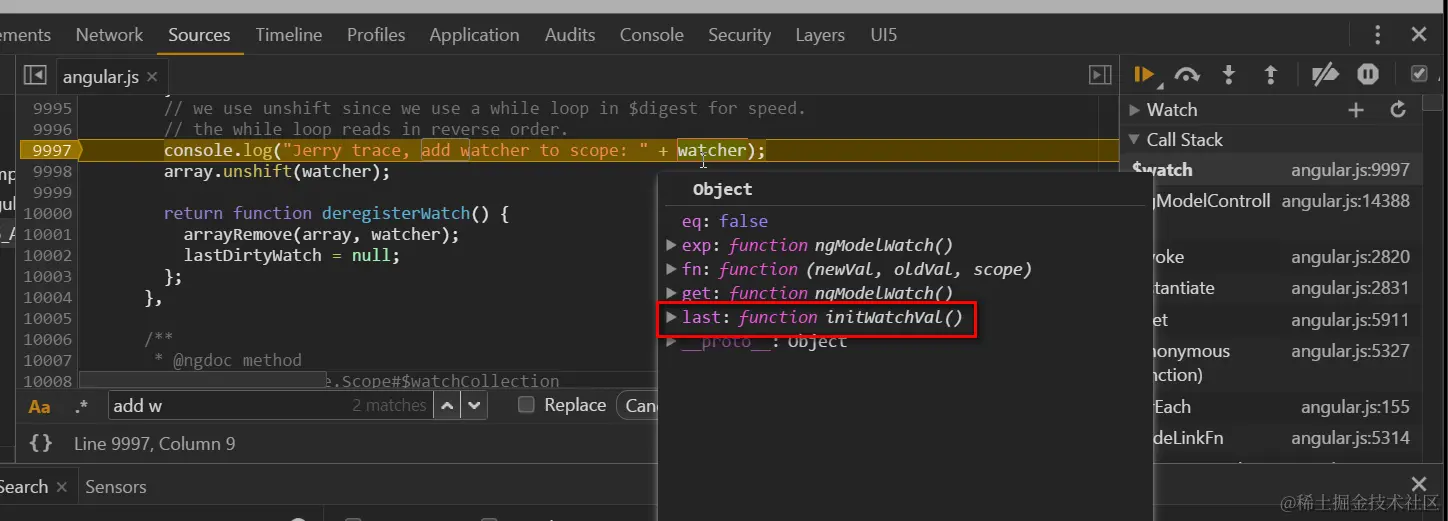Pretty print source with braces icon
Image resolution: width=1448 pixels, height=521 pixels.
[x=41, y=443]
